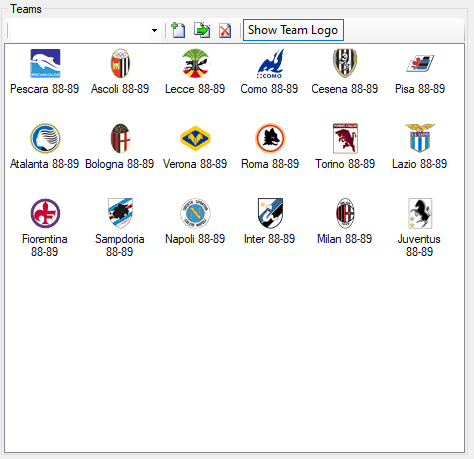Viewport: 474px width, 459px height.
Task: Click the Bologna 88-89 label
Action: (120, 164)
